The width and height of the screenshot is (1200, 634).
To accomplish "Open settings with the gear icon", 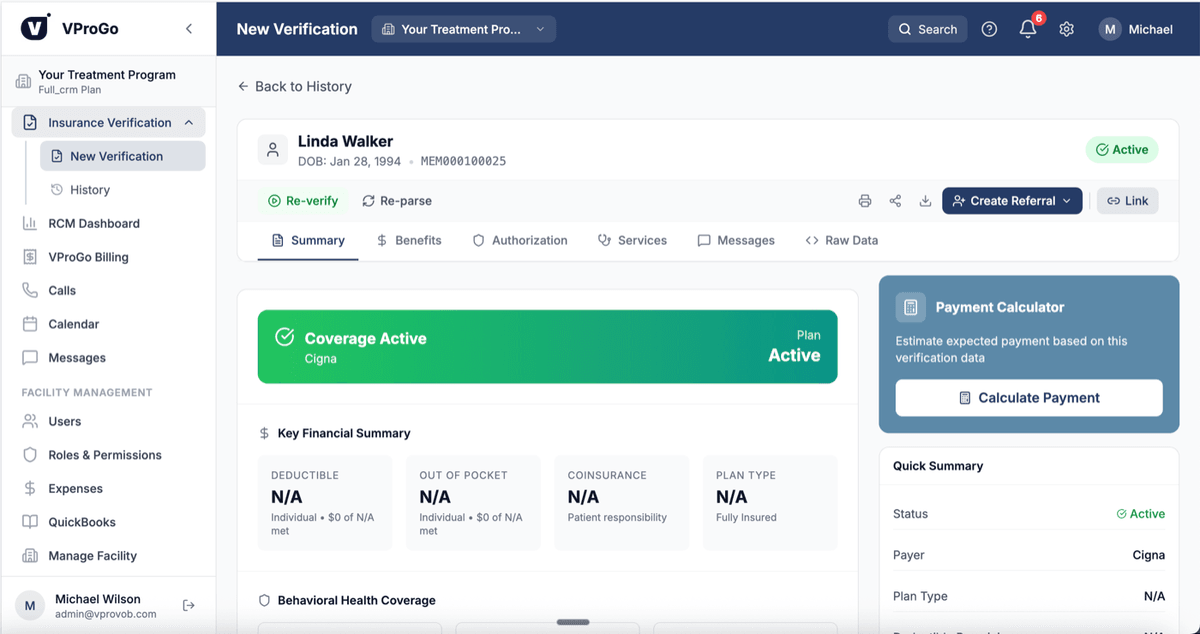I will click(1066, 29).
